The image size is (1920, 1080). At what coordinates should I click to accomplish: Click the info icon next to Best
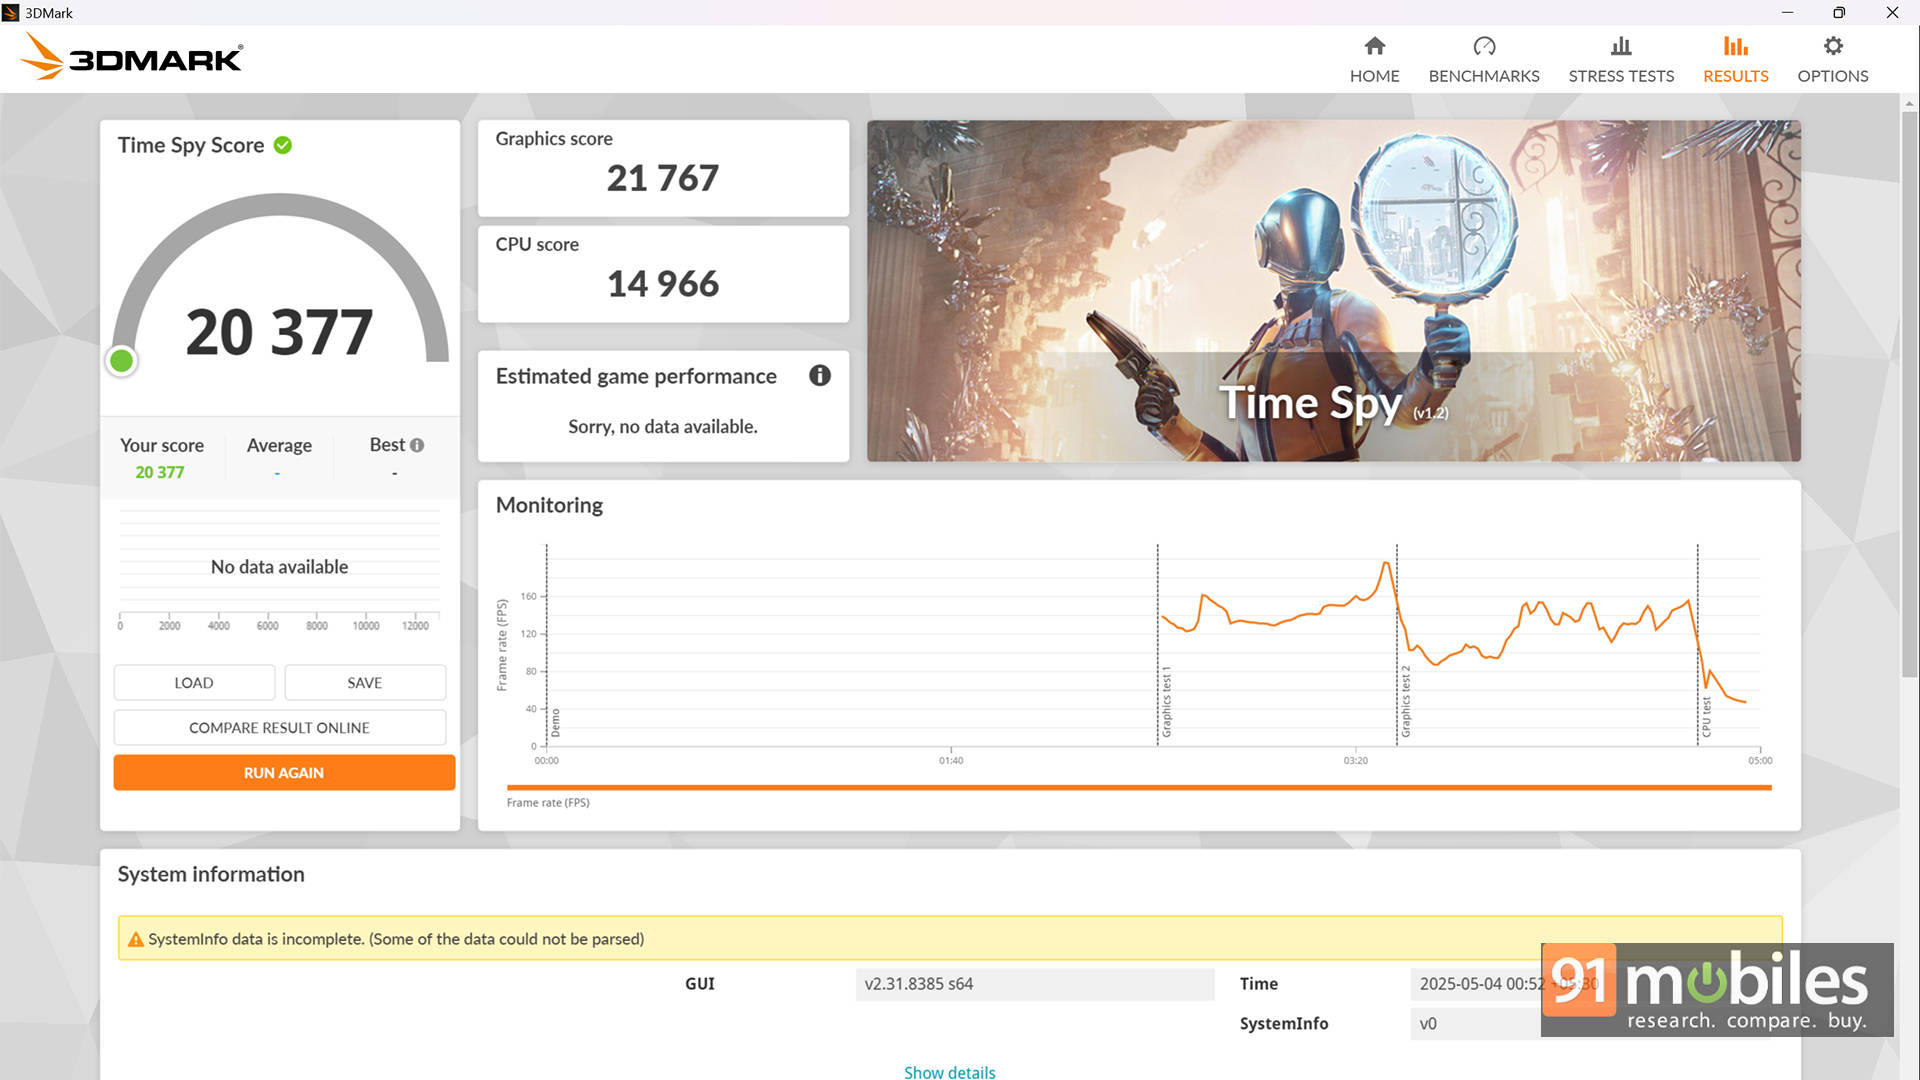(417, 445)
